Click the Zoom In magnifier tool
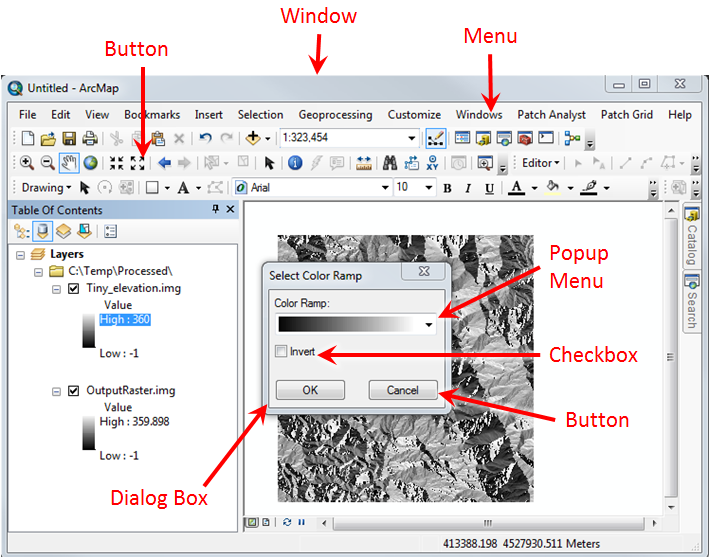Image resolution: width=710 pixels, height=557 pixels. pyautogui.click(x=27, y=162)
